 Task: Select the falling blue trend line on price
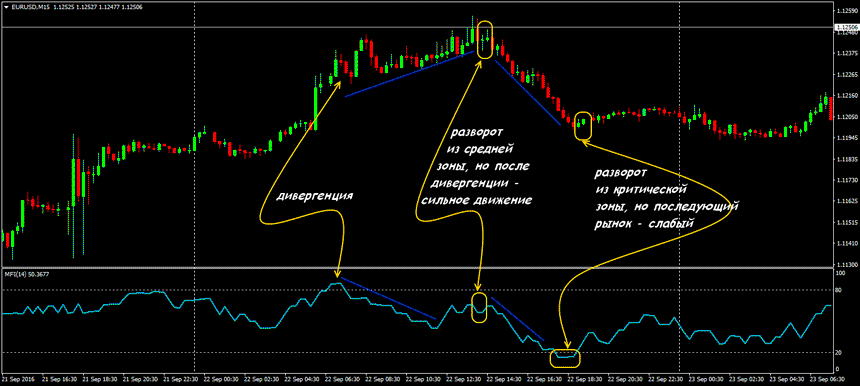click(x=528, y=92)
